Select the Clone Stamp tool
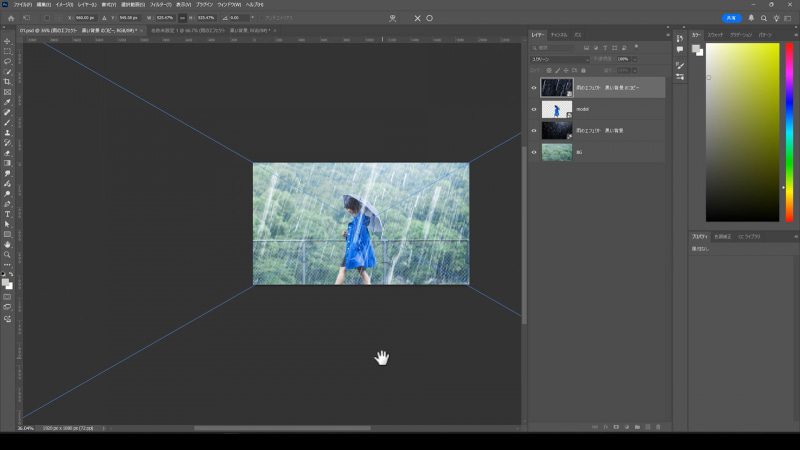800x450 pixels. [7, 133]
